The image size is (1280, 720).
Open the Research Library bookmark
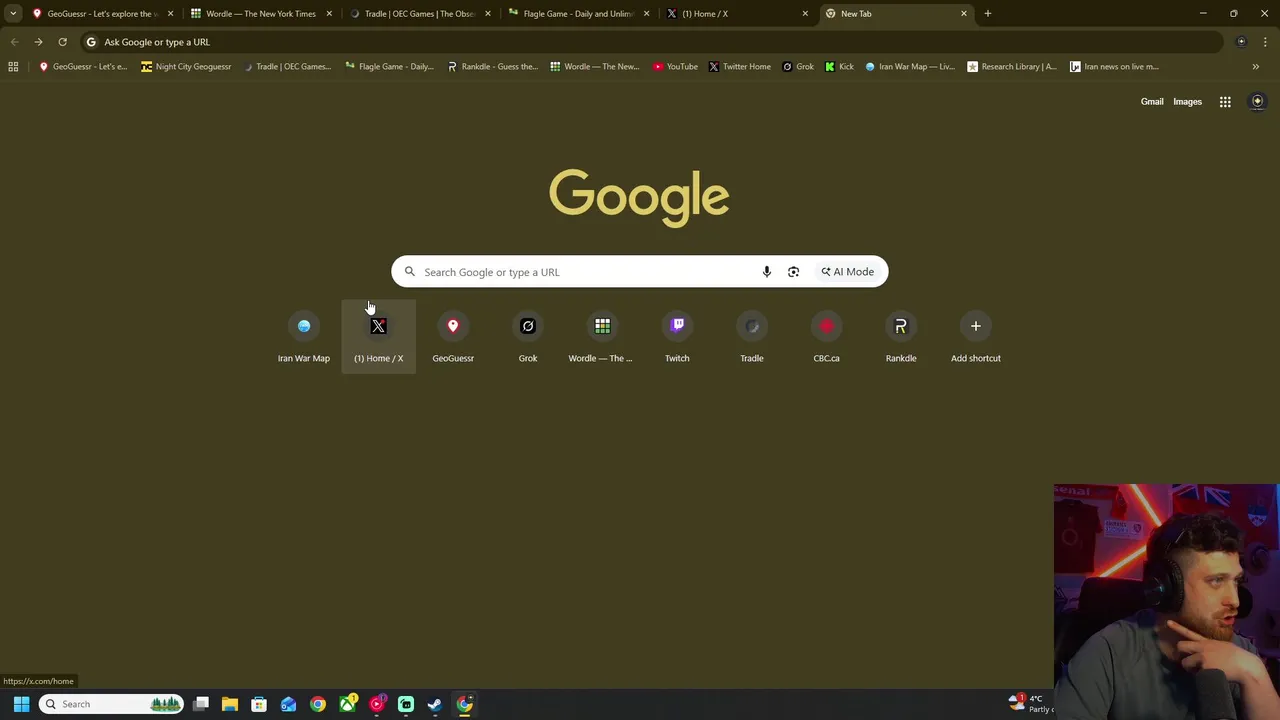pyautogui.click(x=1012, y=66)
